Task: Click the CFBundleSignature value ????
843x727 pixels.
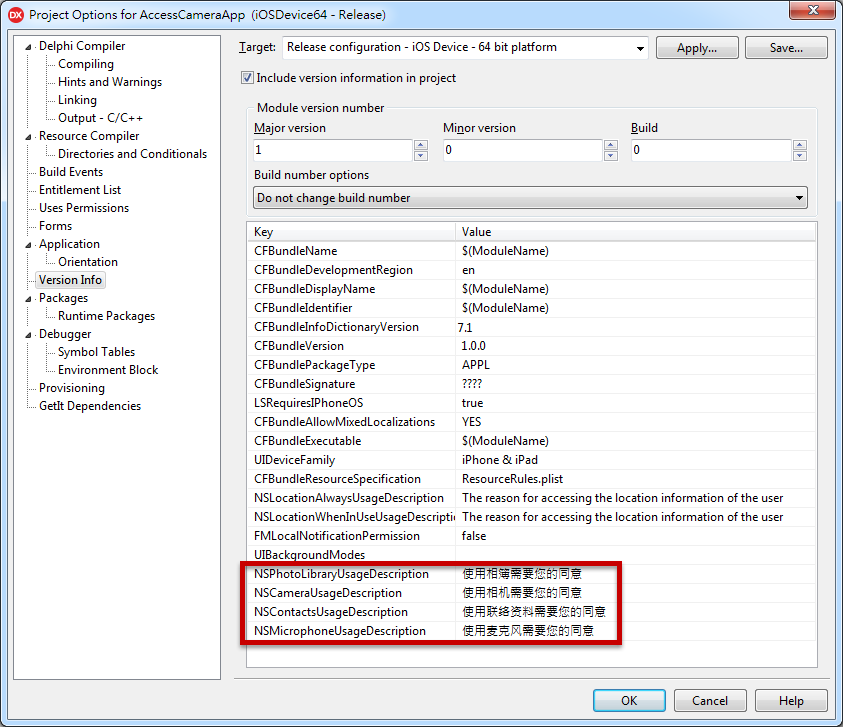Action: click(472, 384)
